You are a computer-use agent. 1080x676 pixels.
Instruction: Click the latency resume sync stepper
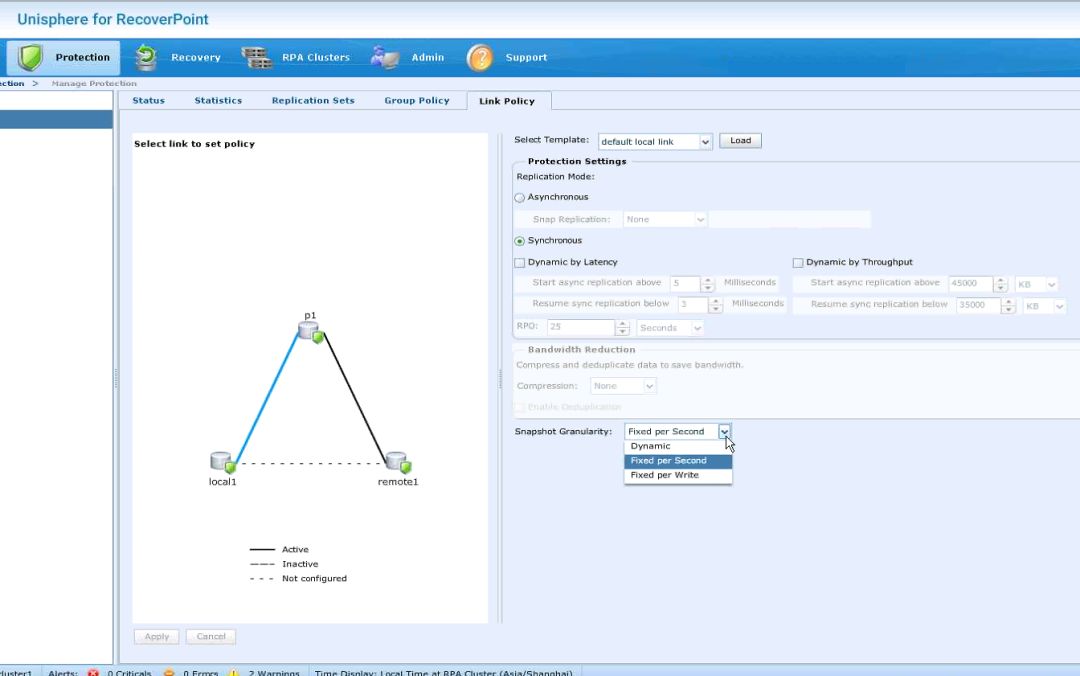click(716, 305)
